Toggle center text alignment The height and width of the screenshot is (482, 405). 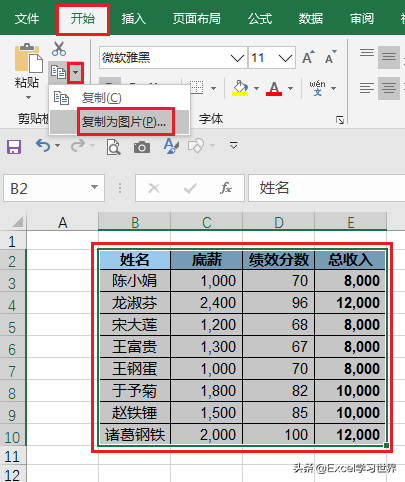389,88
